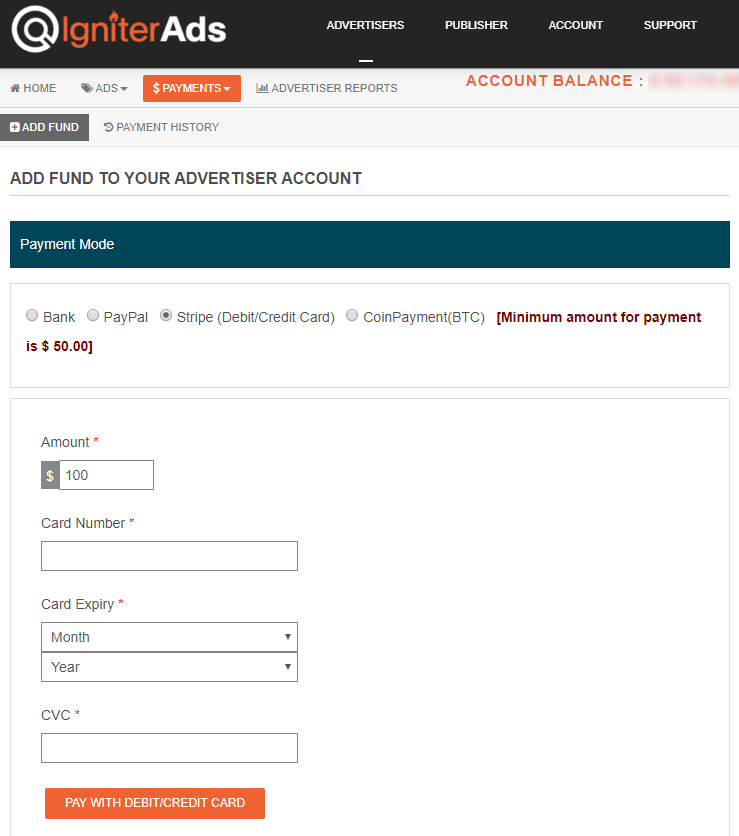The width and height of the screenshot is (739, 836).
Task: Click the home icon beside HOME
Action: tap(15, 88)
